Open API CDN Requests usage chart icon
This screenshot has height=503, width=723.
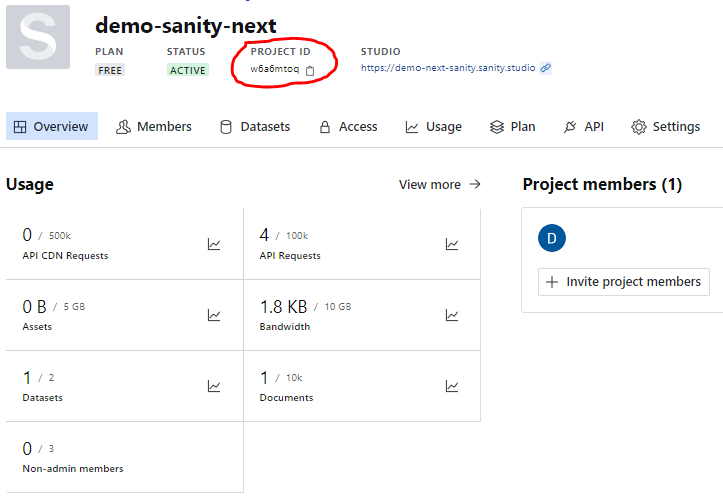(x=214, y=244)
